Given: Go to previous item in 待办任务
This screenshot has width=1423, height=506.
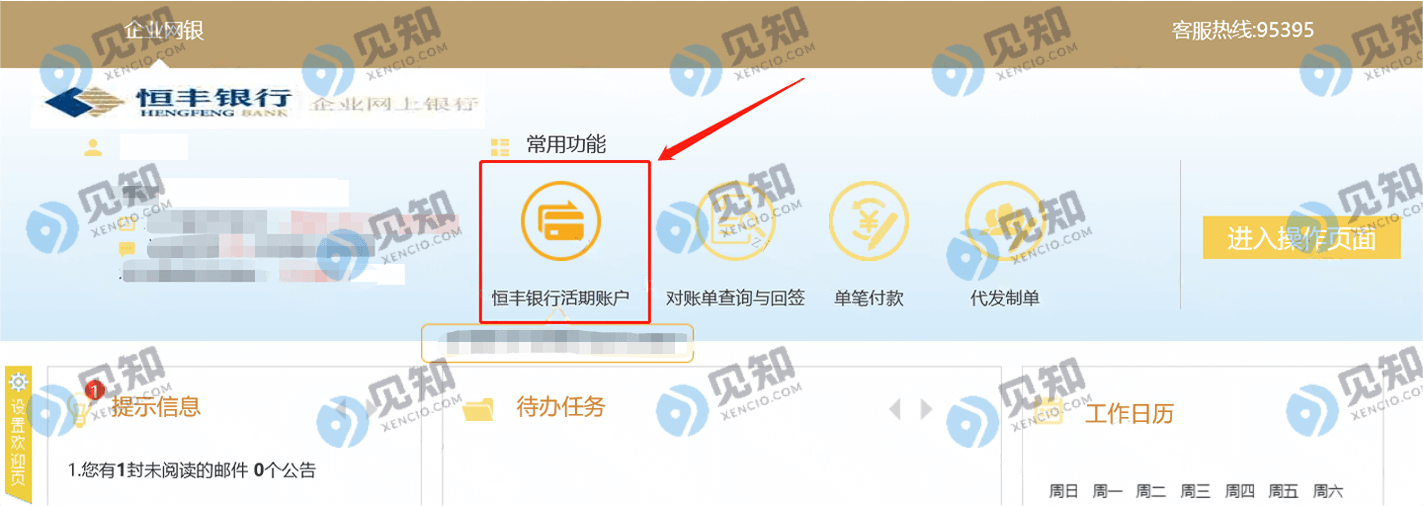Looking at the screenshot, I should (x=895, y=409).
